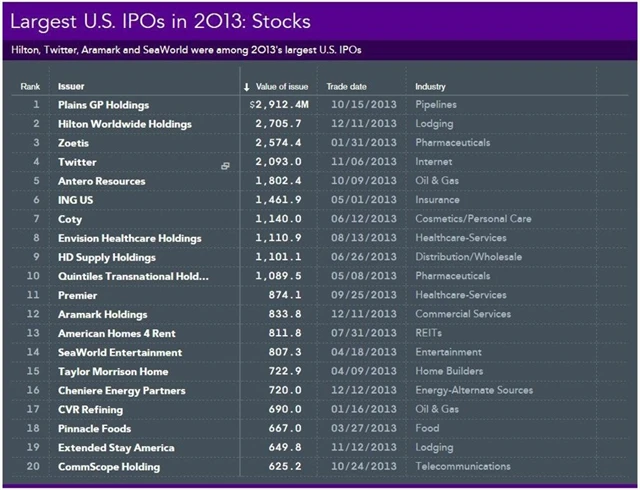Screen dimensions: 640x490
Task: Click the Quintiles Transnational truncated issuer name
Action: 133,276
